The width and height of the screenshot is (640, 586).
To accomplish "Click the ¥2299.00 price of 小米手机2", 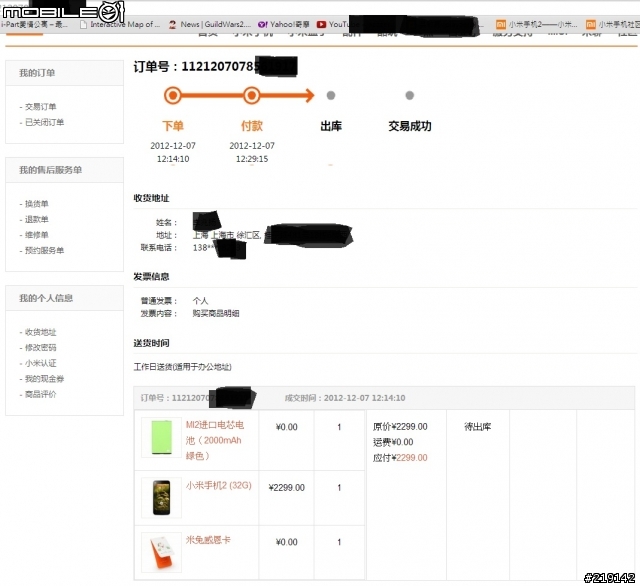I will pos(287,488).
